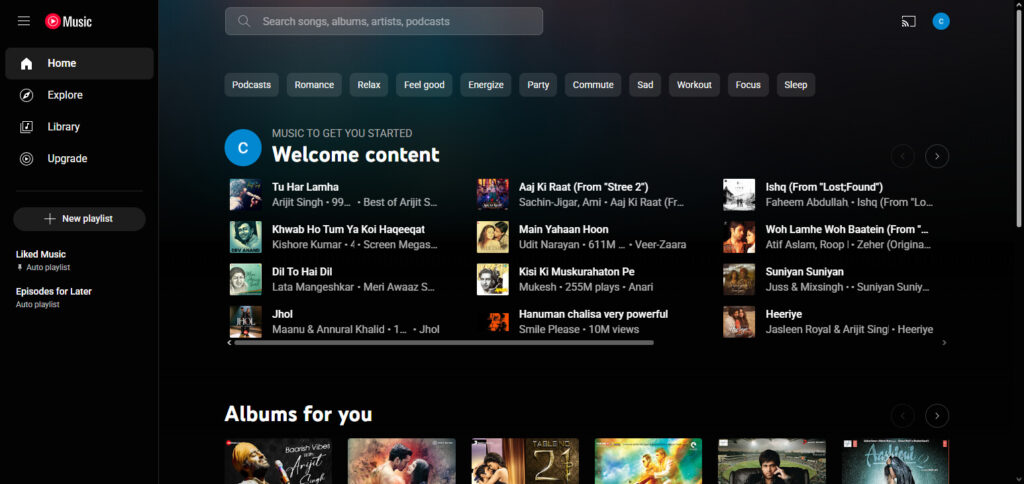Click the Library icon in sidebar

[x=26, y=127]
